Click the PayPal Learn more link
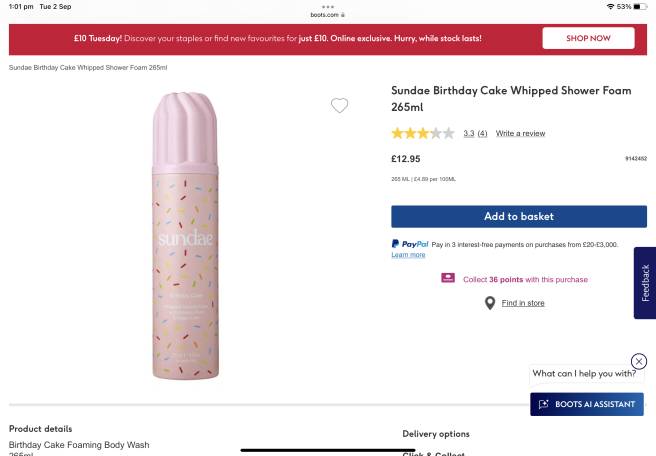656x456 pixels. point(408,255)
